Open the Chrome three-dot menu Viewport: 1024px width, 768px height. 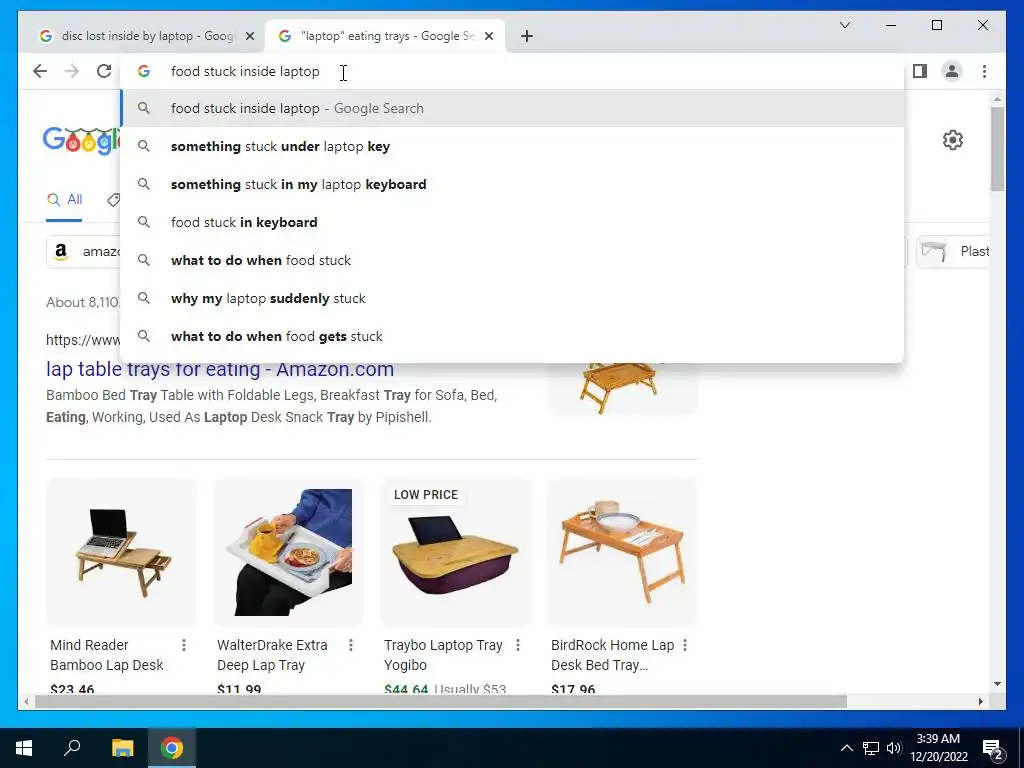click(984, 71)
